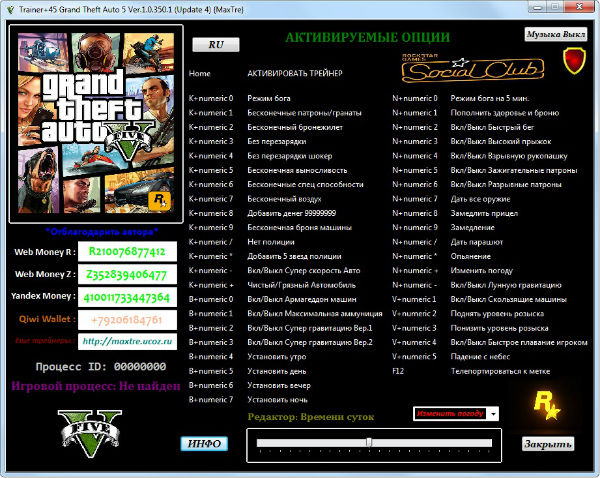
Task: Click Вкл/Выкл Зажигательные патроны option
Action: click(514, 170)
